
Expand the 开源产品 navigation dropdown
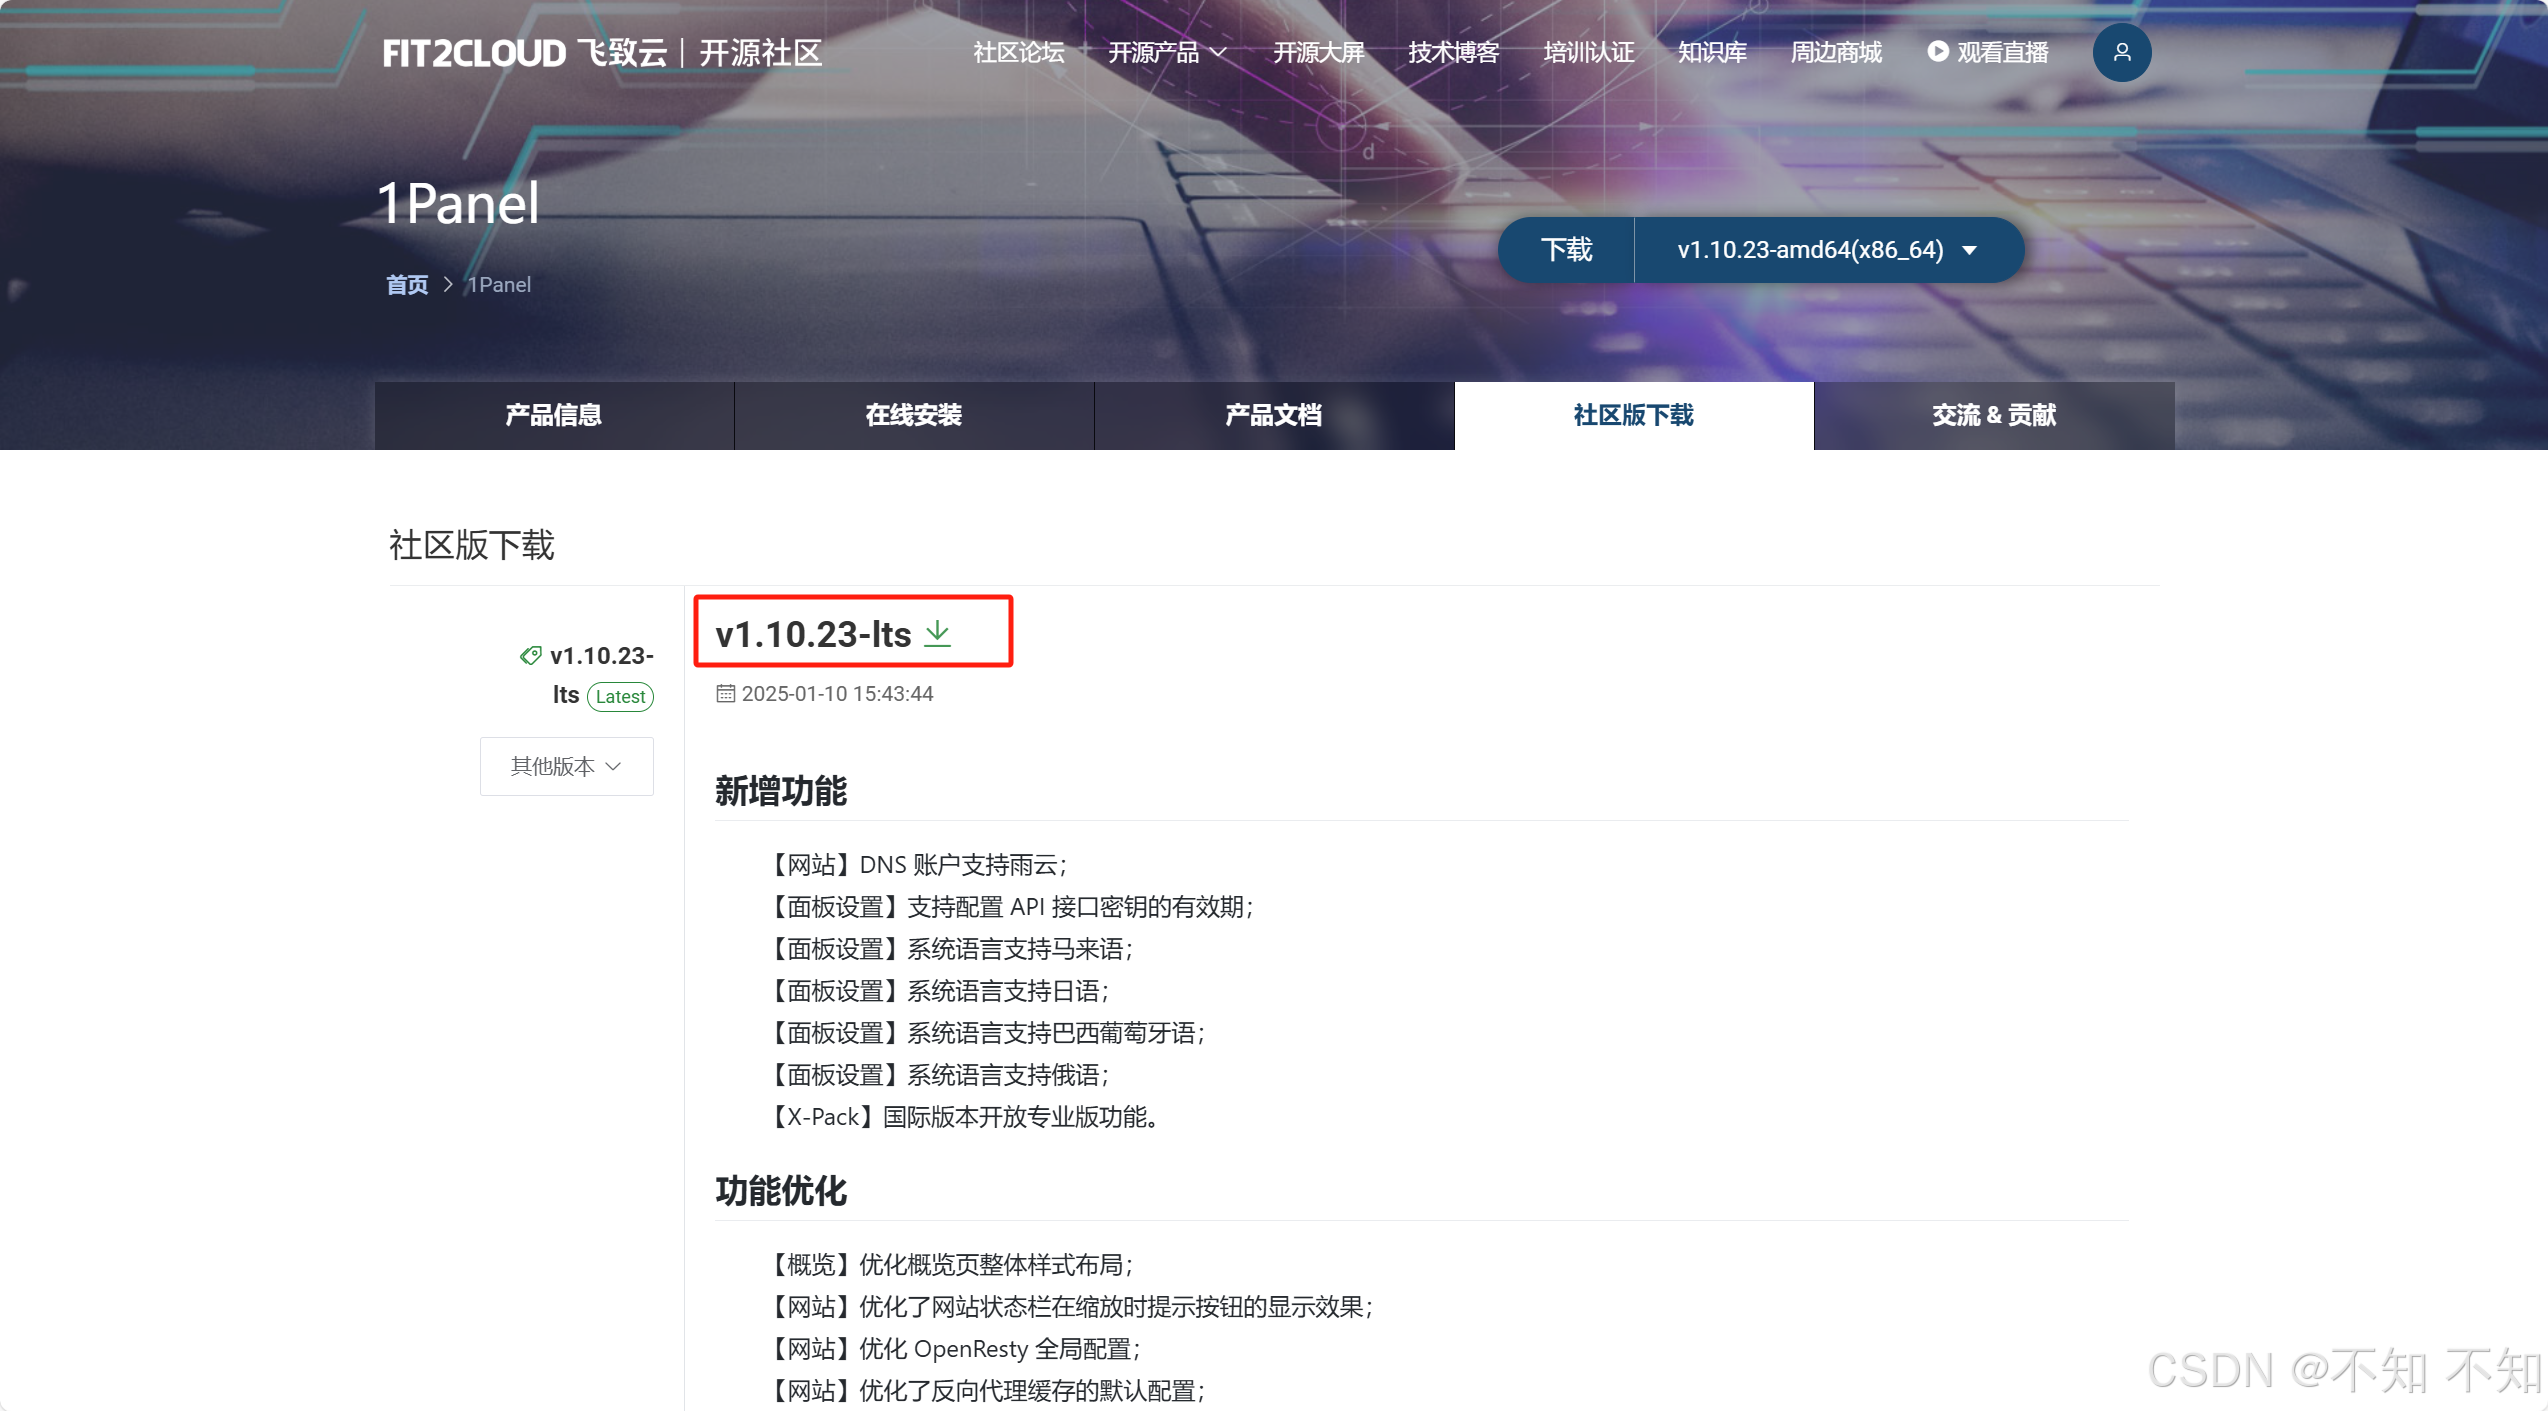click(x=1167, y=52)
